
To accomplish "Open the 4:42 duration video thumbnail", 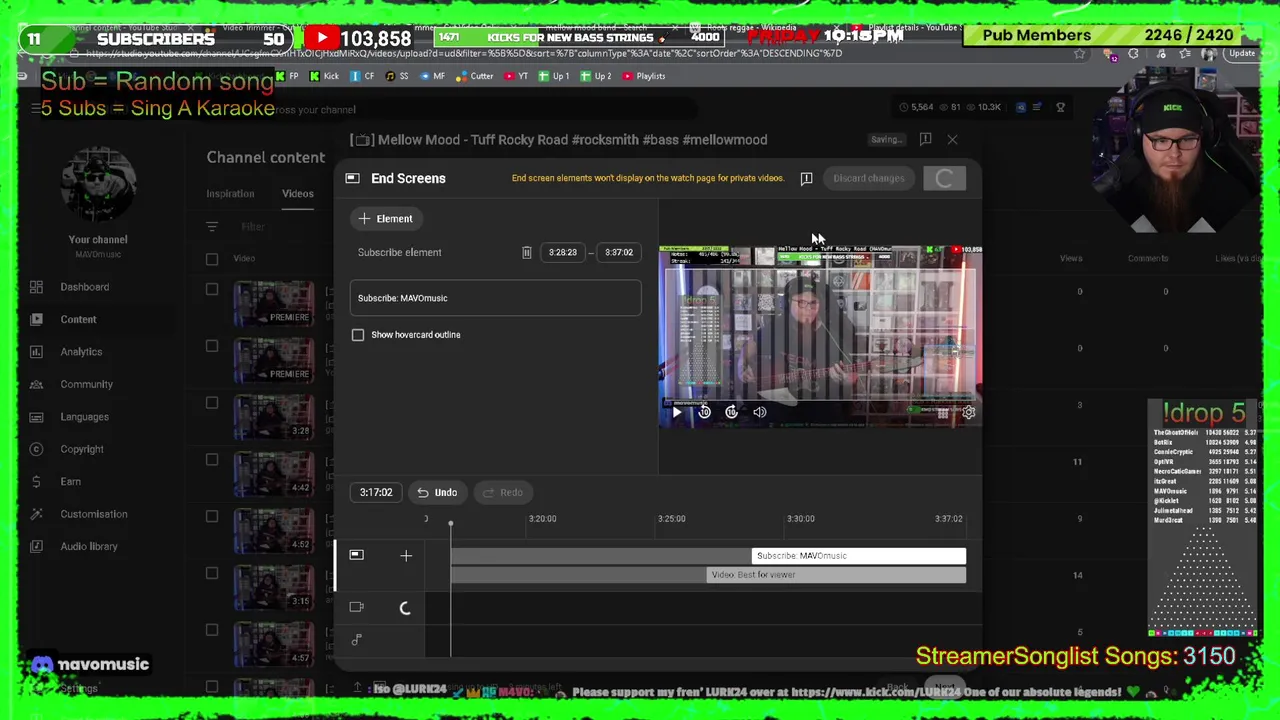I will click(x=273, y=474).
